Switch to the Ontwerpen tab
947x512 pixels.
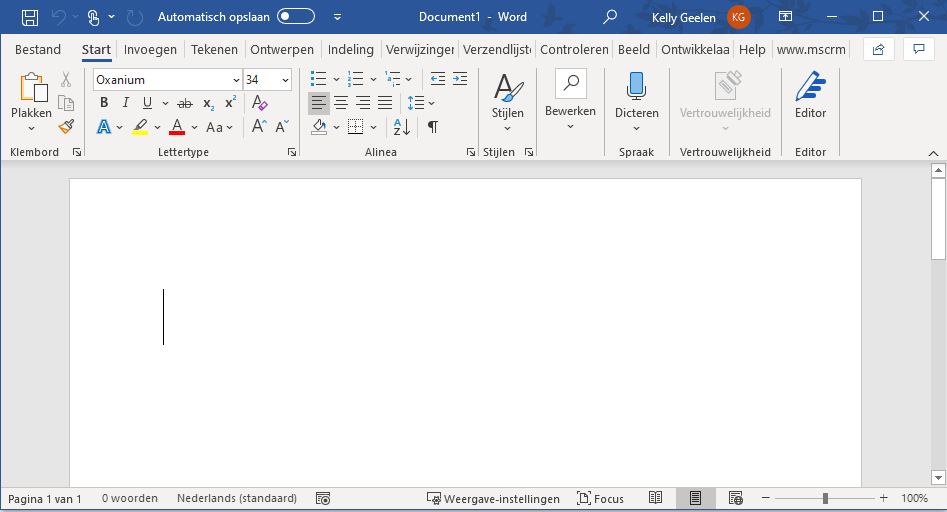(x=282, y=50)
